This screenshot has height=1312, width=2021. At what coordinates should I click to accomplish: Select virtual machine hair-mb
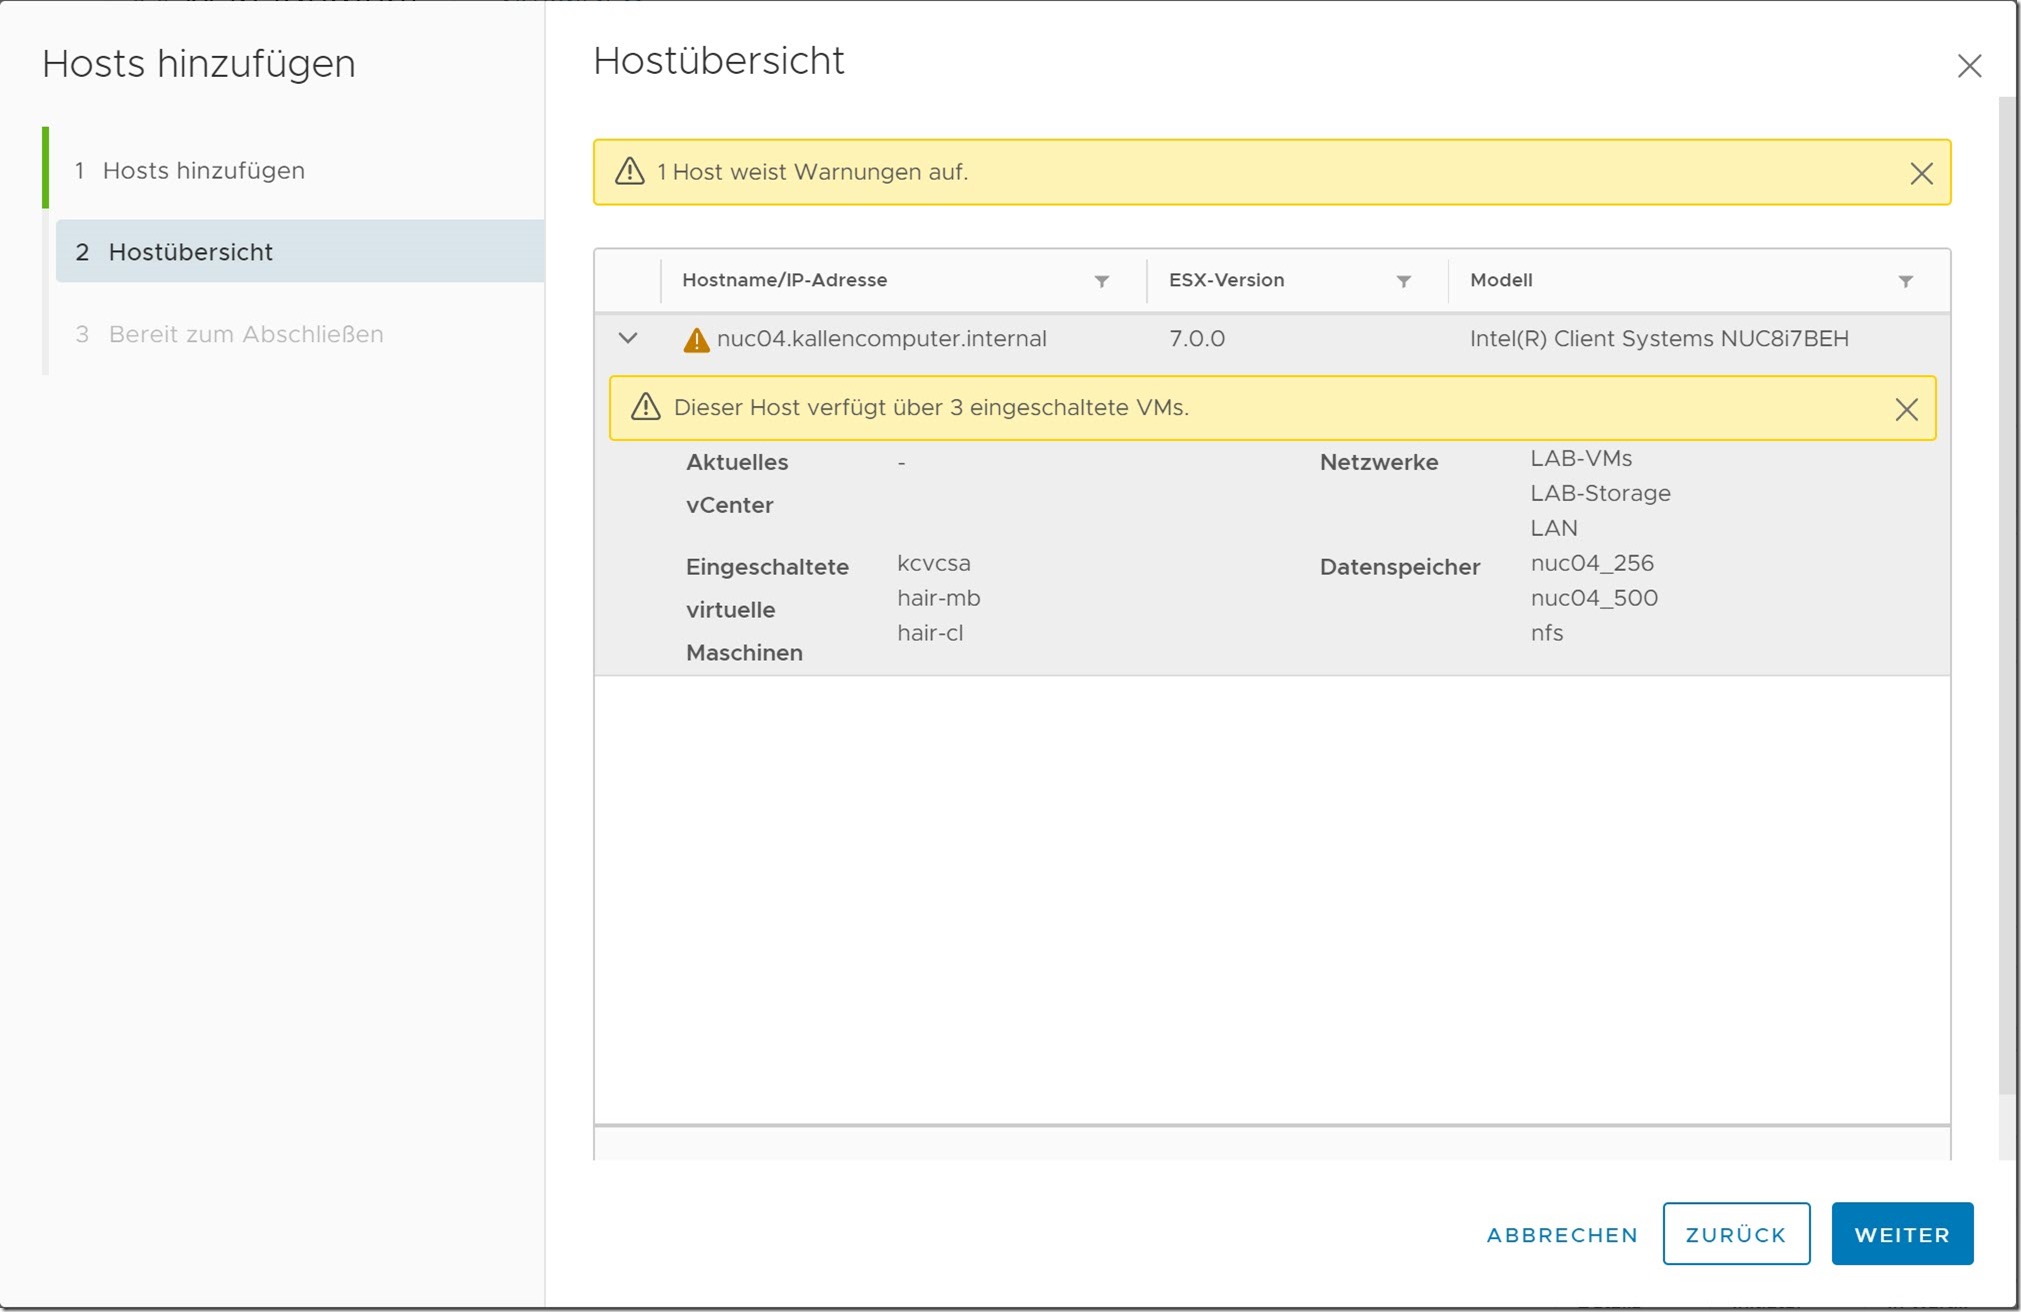coord(938,598)
